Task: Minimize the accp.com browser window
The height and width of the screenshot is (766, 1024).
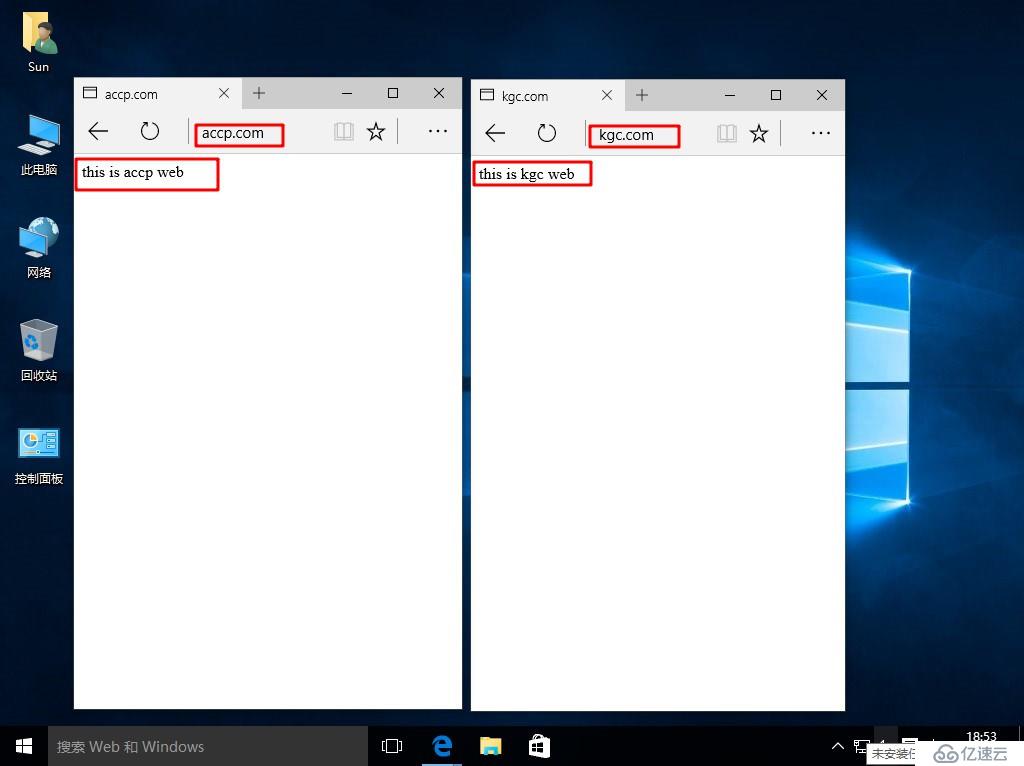Action: tap(347, 93)
